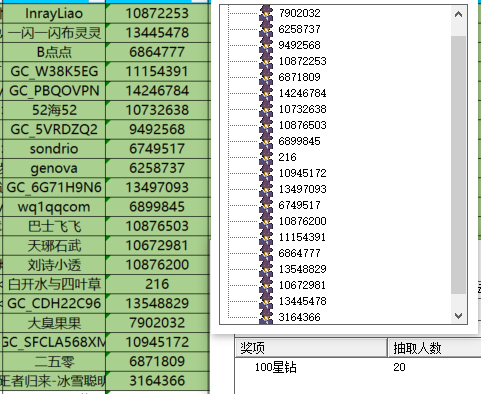Select the user icon beside 6749517
This screenshot has width=481, height=394.
(x=266, y=205)
